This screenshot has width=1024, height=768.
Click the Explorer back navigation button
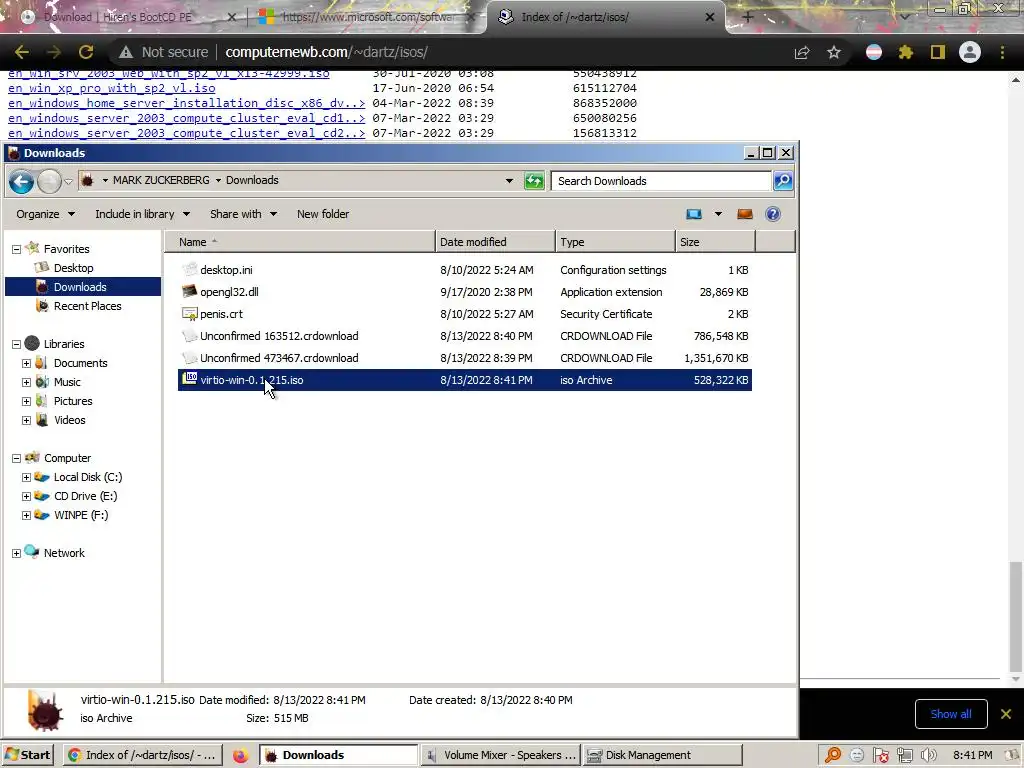[x=21, y=181]
